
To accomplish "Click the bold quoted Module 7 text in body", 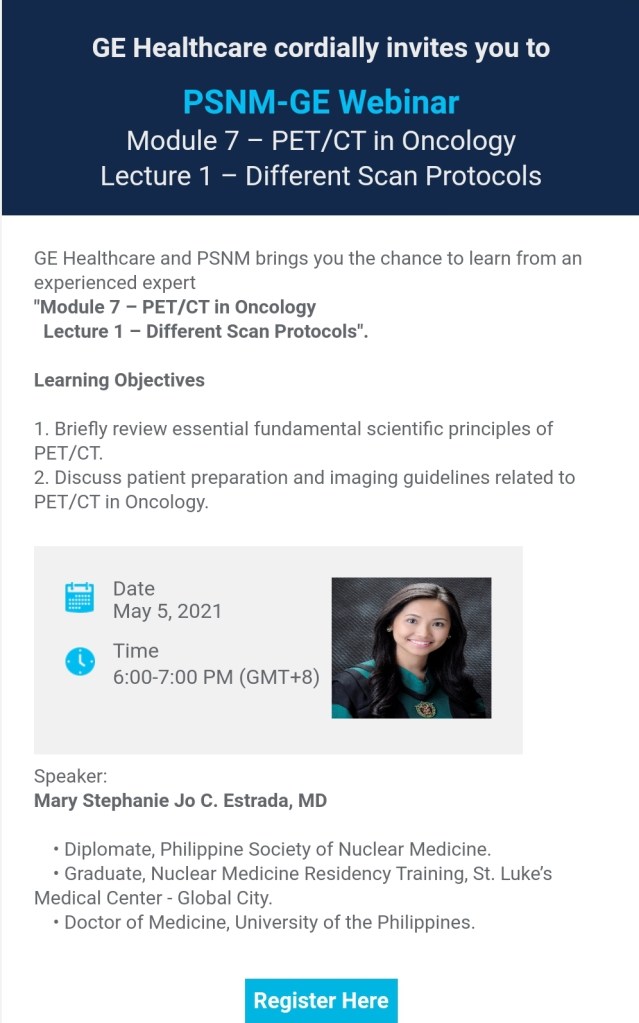I will pyautogui.click(x=176, y=307).
